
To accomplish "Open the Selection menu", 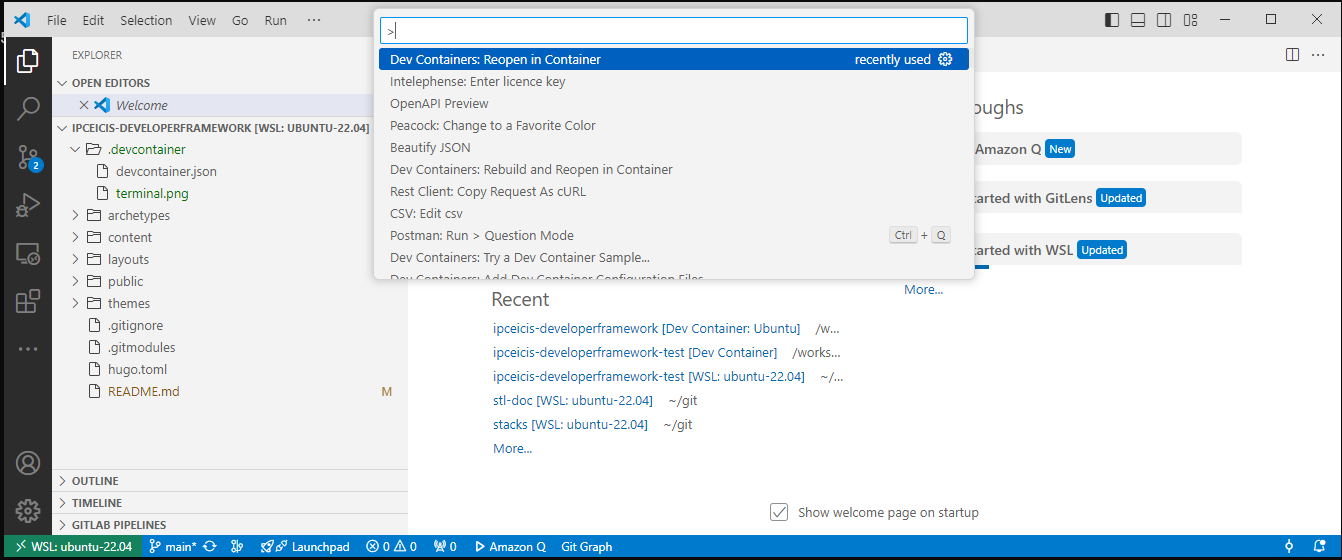I will [x=146, y=20].
